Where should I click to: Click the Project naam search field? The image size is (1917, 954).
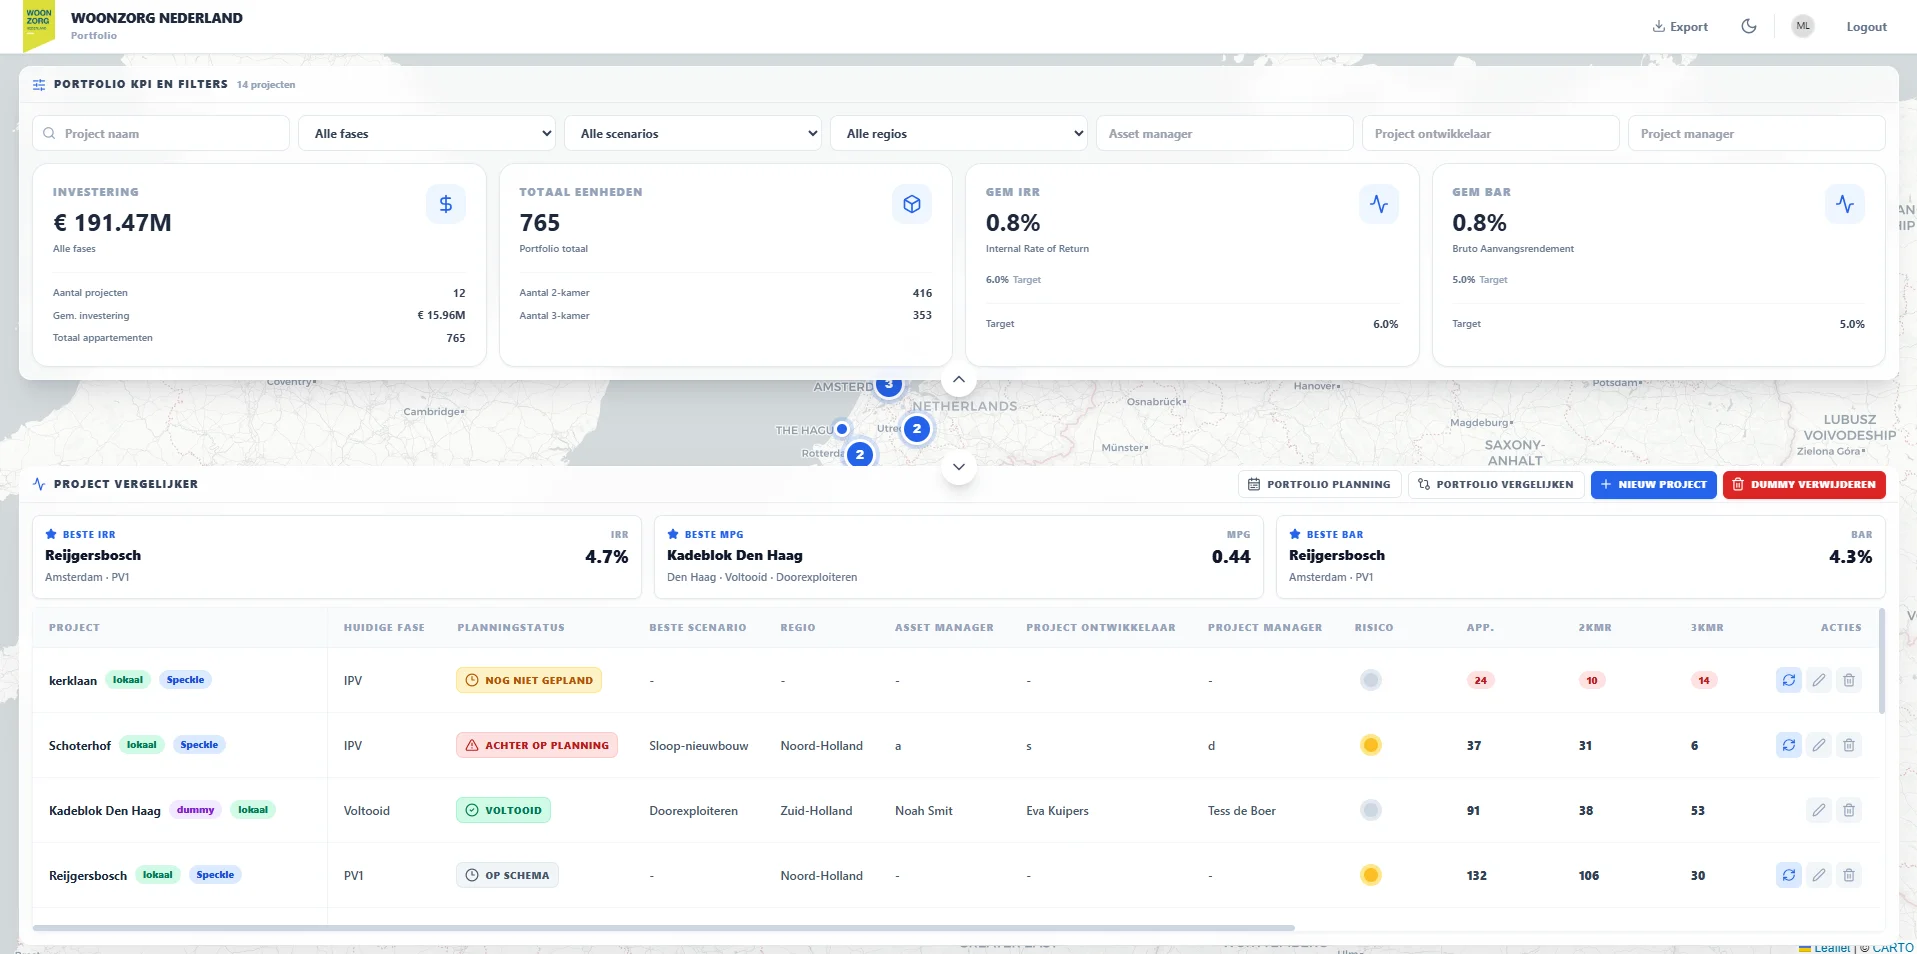[x=161, y=133]
